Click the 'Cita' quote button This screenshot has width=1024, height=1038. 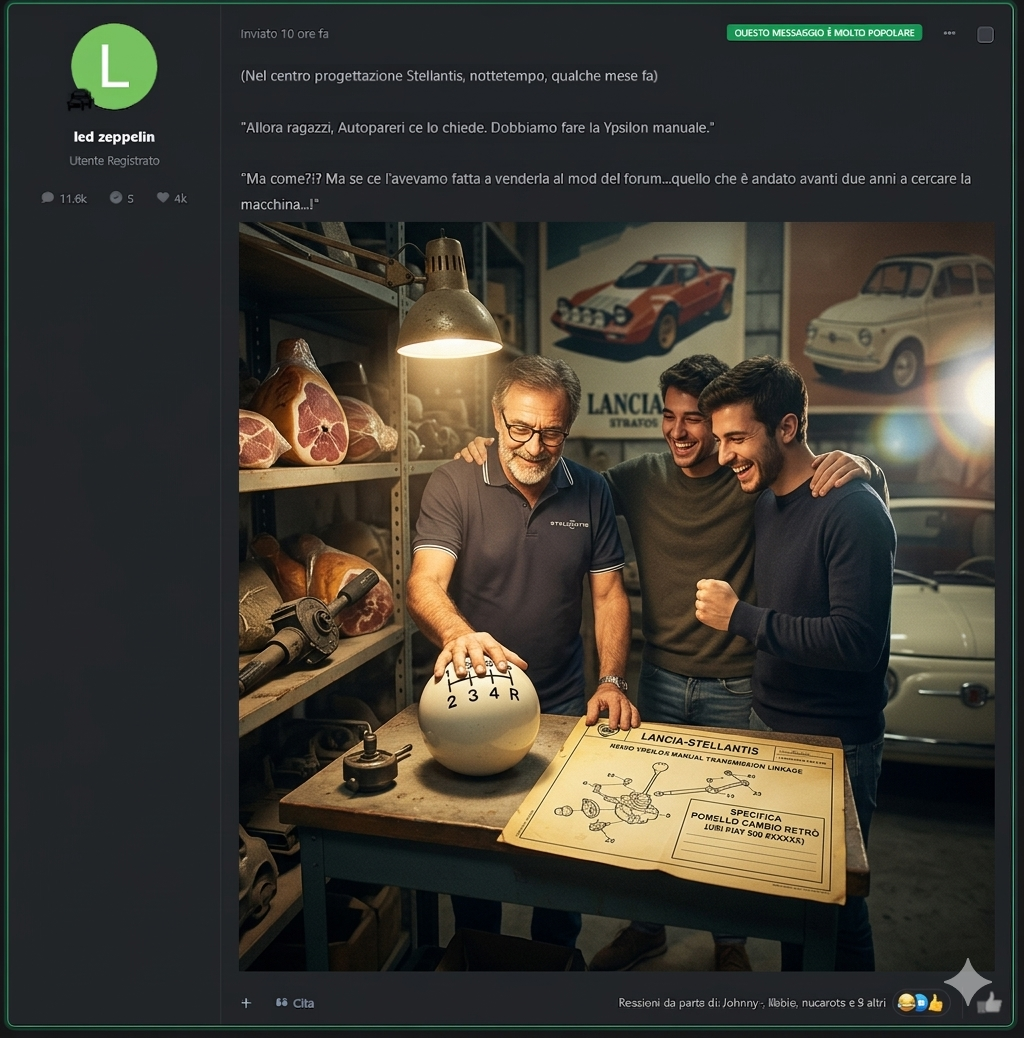pos(303,1003)
